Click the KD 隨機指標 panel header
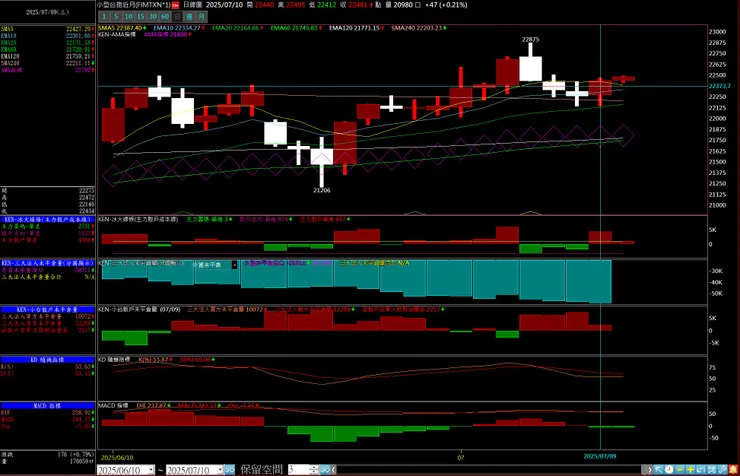This screenshot has height=476, width=740. pyautogui.click(x=47, y=359)
